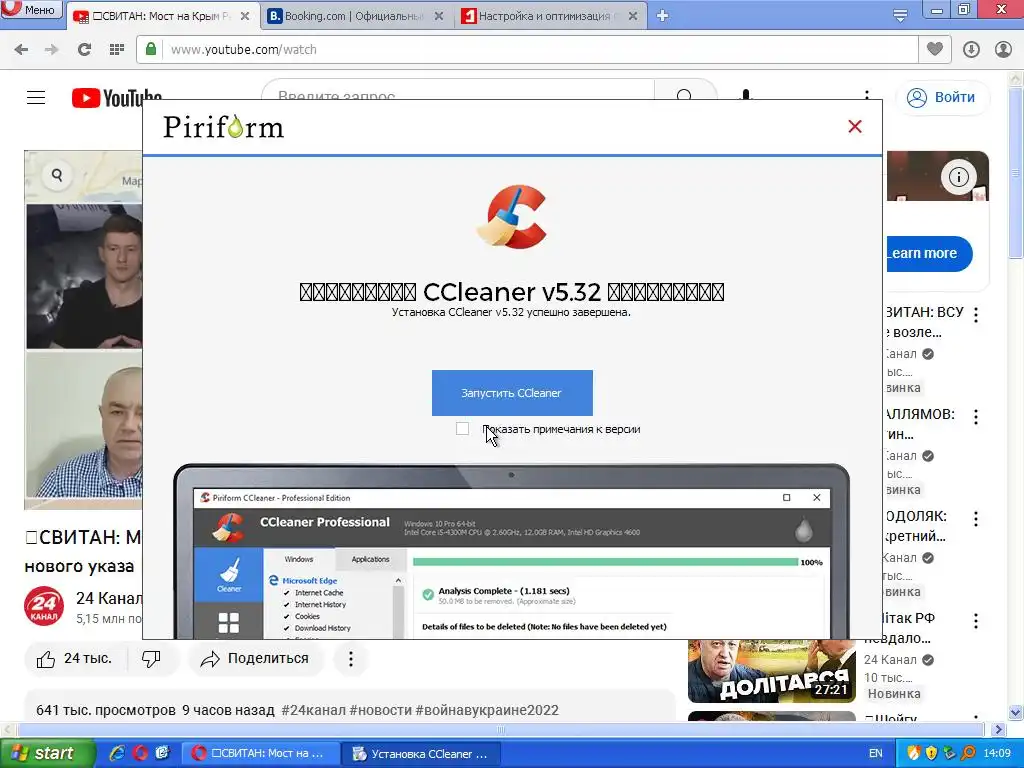
Task: Click the #новости hashtag link
Action: click(x=380, y=710)
